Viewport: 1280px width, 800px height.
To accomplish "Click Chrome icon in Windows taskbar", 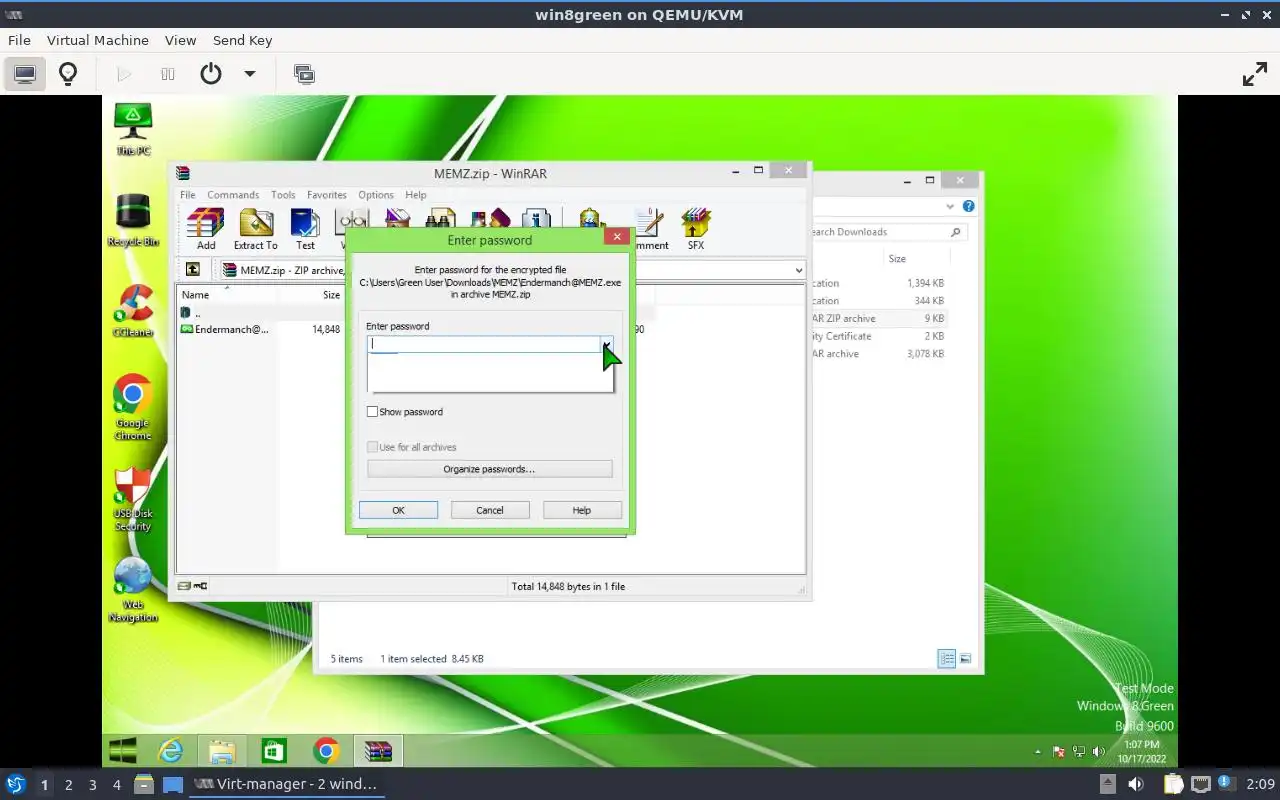I will 326,750.
